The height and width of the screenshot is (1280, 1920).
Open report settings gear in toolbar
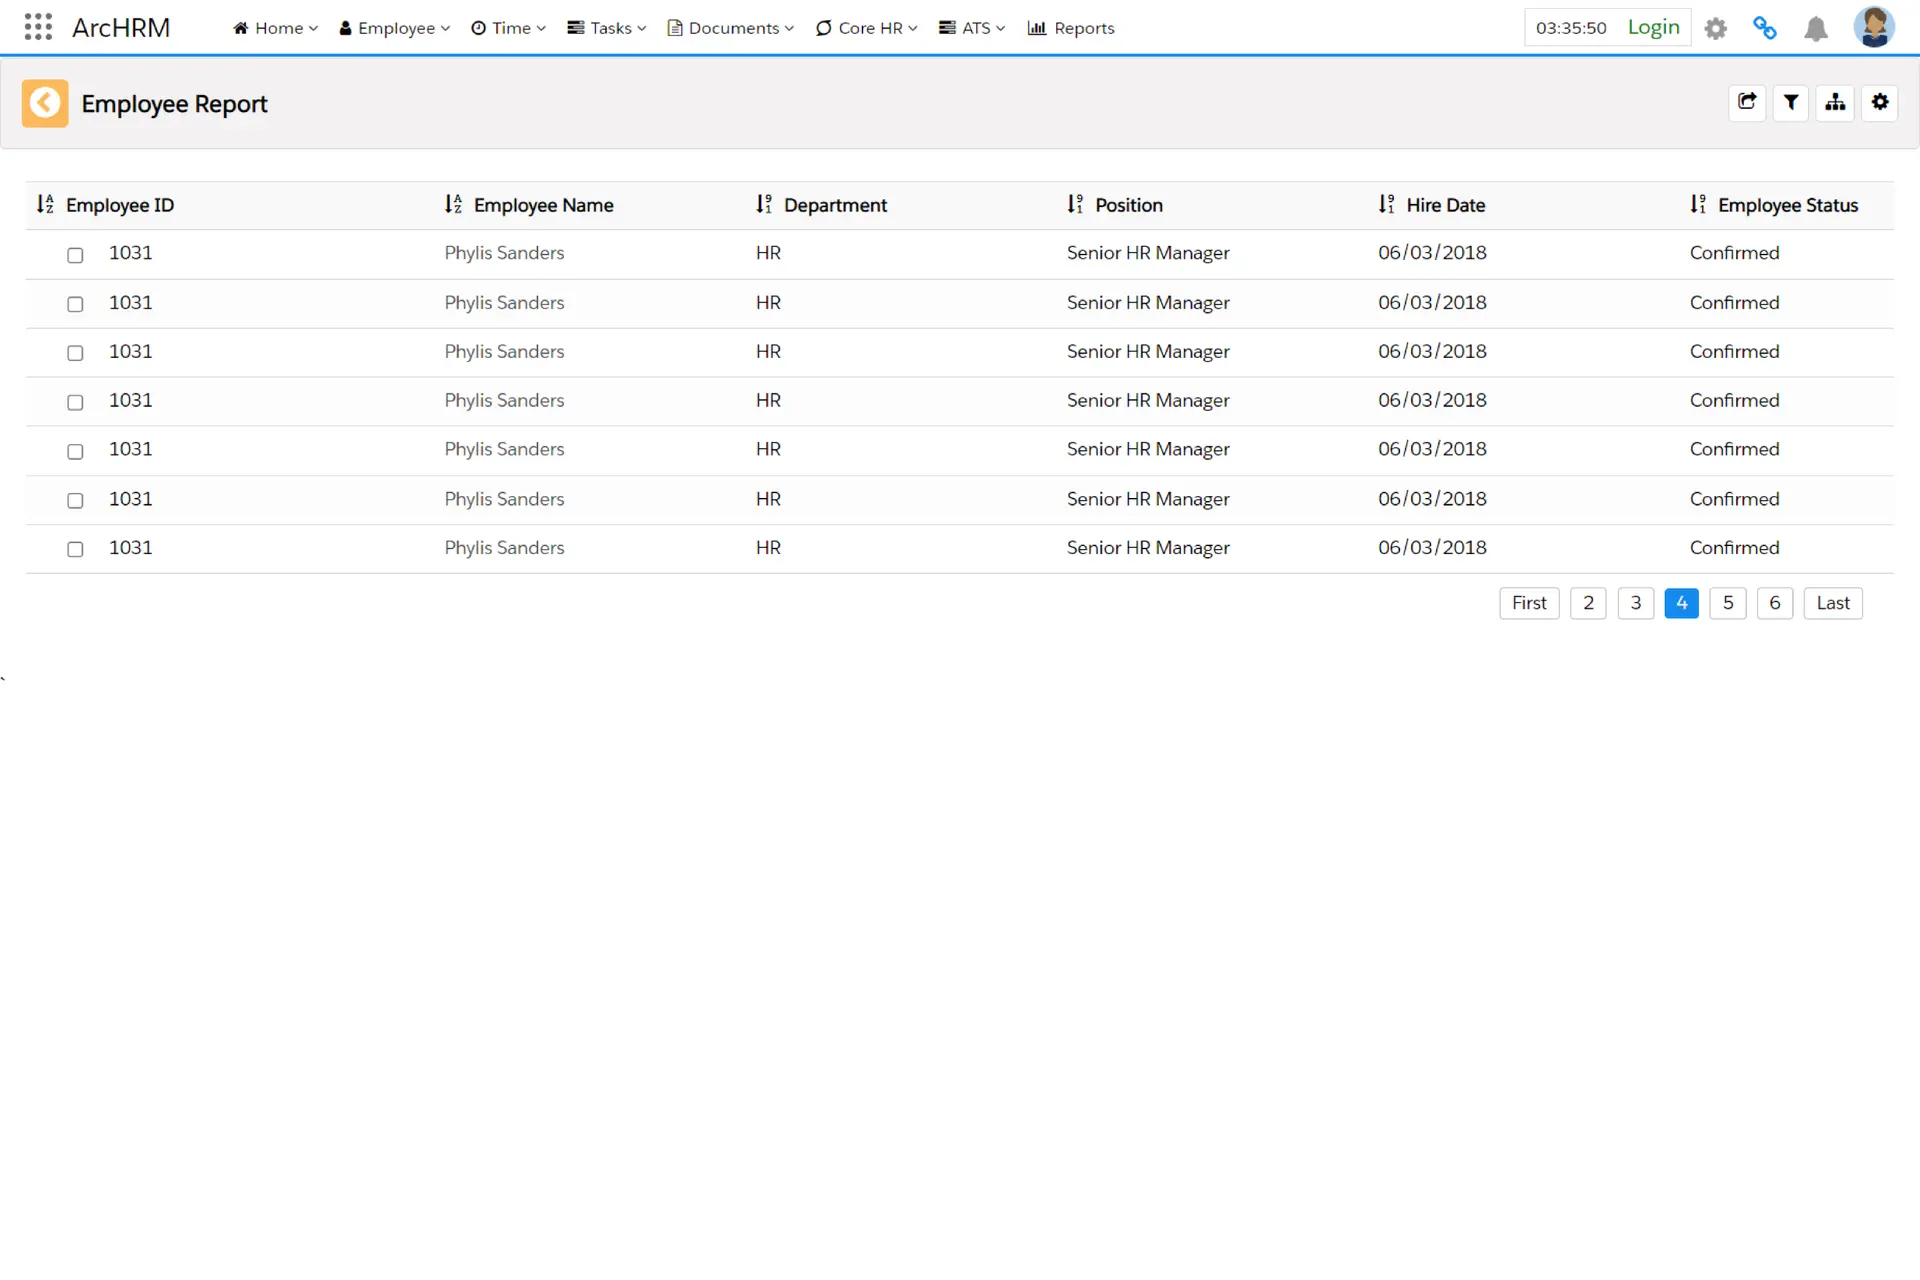tap(1880, 102)
